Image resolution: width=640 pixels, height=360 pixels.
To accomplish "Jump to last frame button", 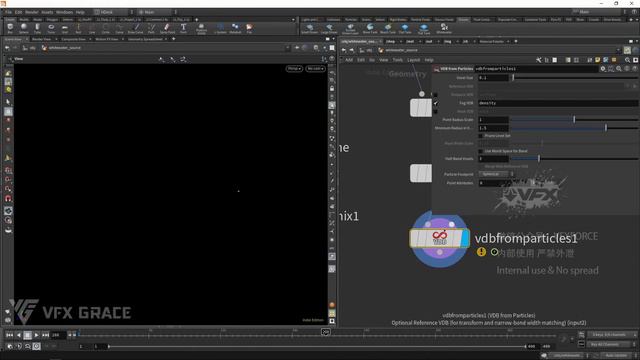I will coord(45,335).
